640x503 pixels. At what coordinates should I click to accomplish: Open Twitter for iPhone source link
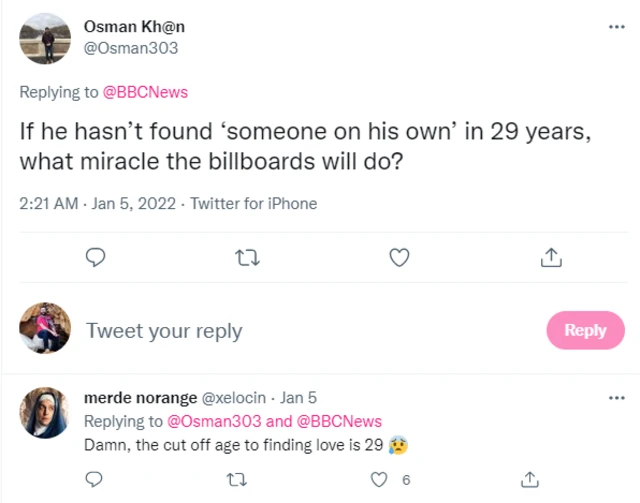click(x=253, y=203)
